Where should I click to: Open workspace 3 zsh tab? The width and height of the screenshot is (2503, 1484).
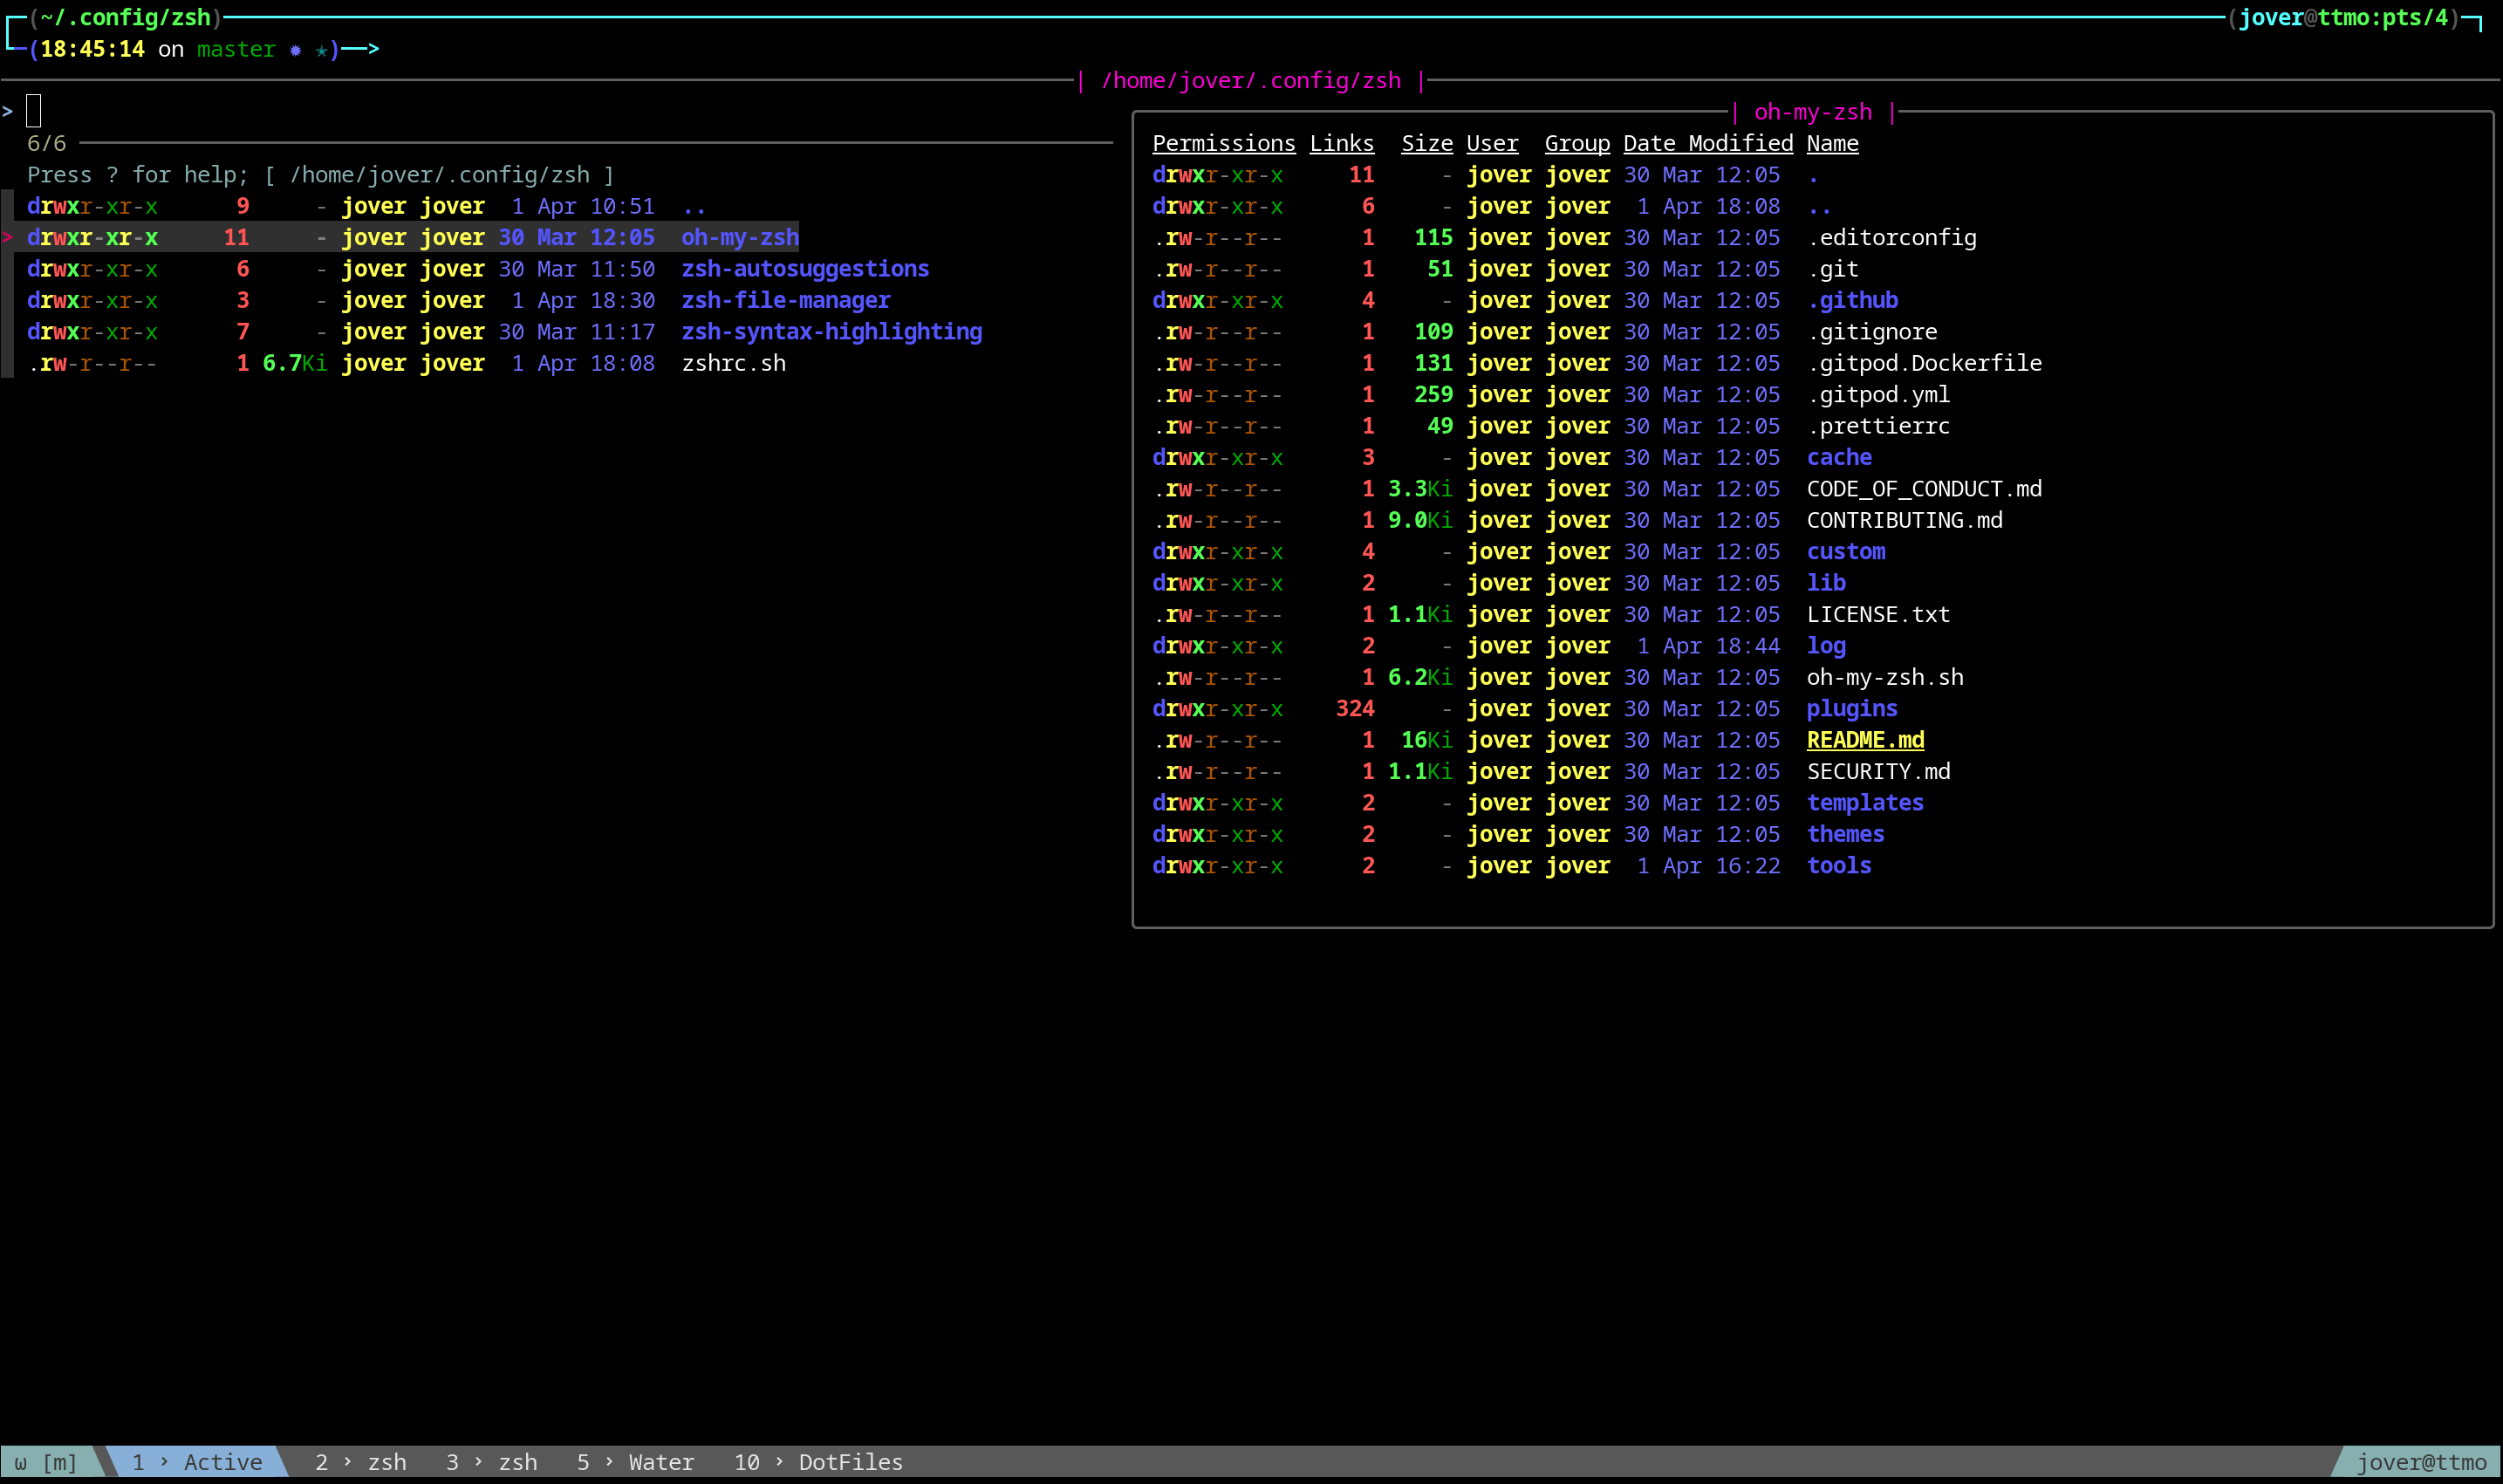coord(491,1462)
